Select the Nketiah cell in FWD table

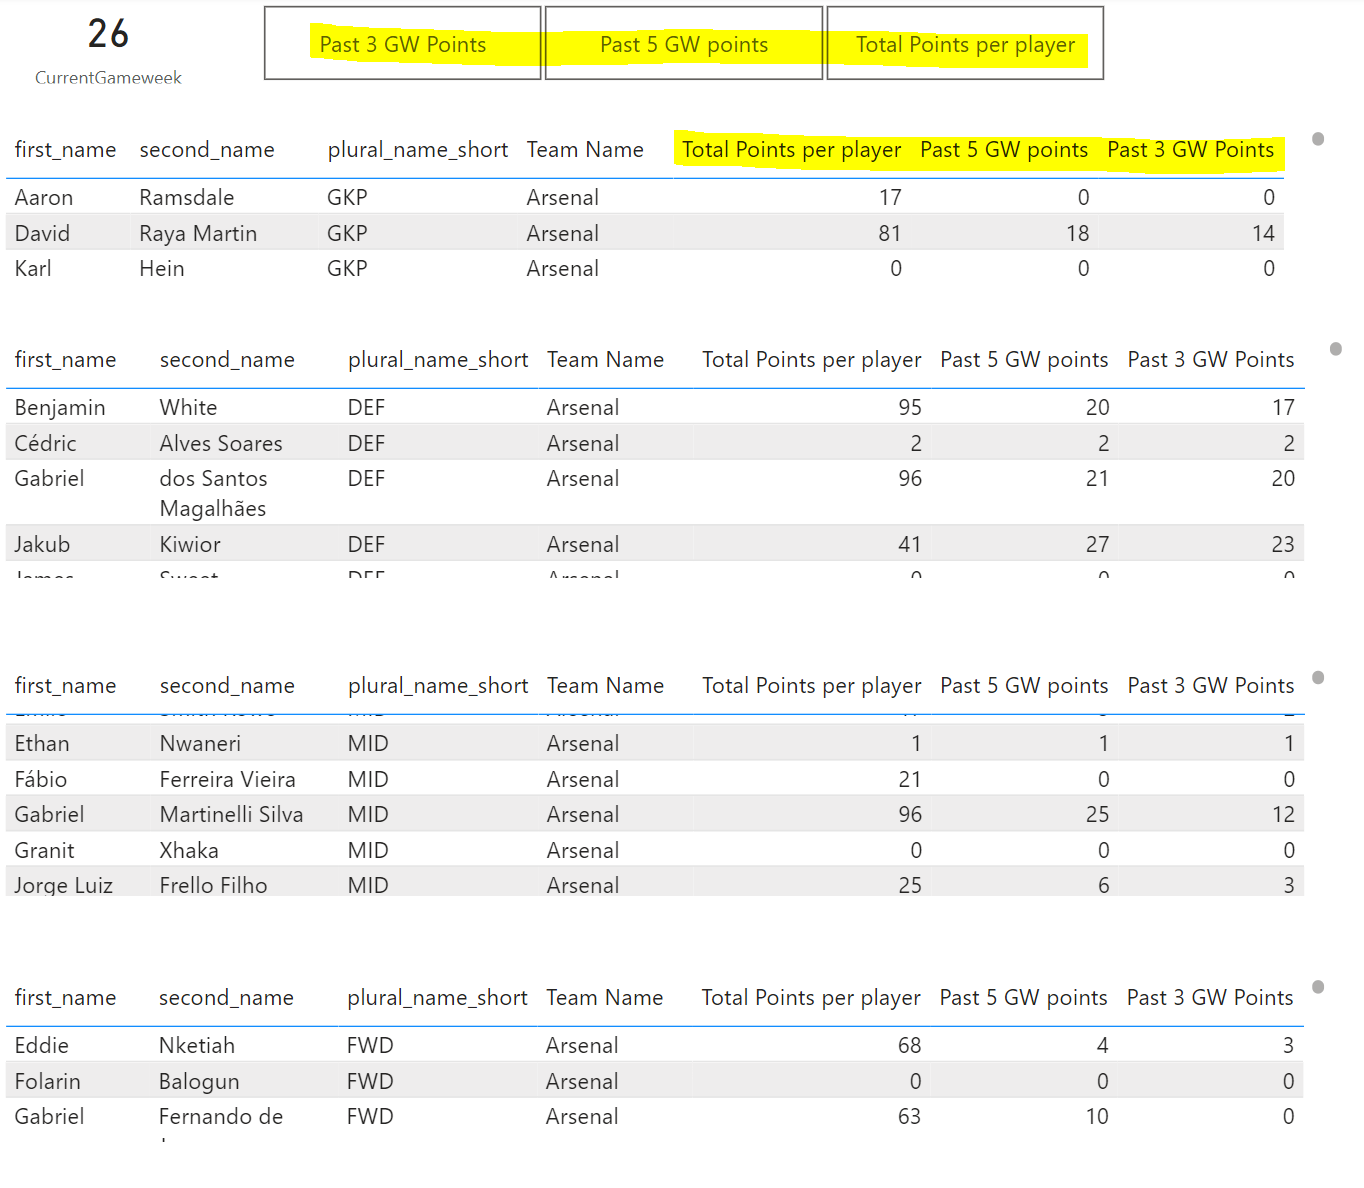coord(197,1046)
